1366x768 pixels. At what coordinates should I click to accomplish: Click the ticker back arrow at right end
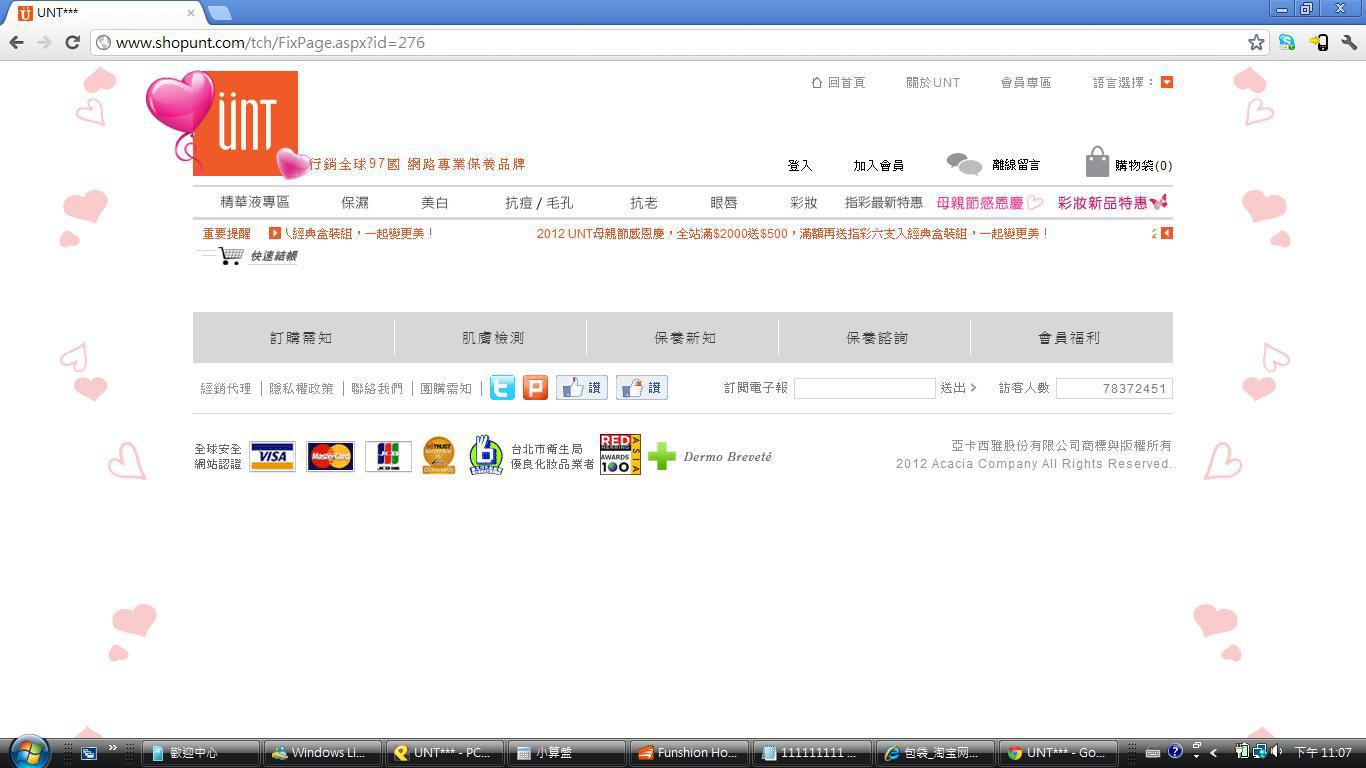coord(1166,233)
